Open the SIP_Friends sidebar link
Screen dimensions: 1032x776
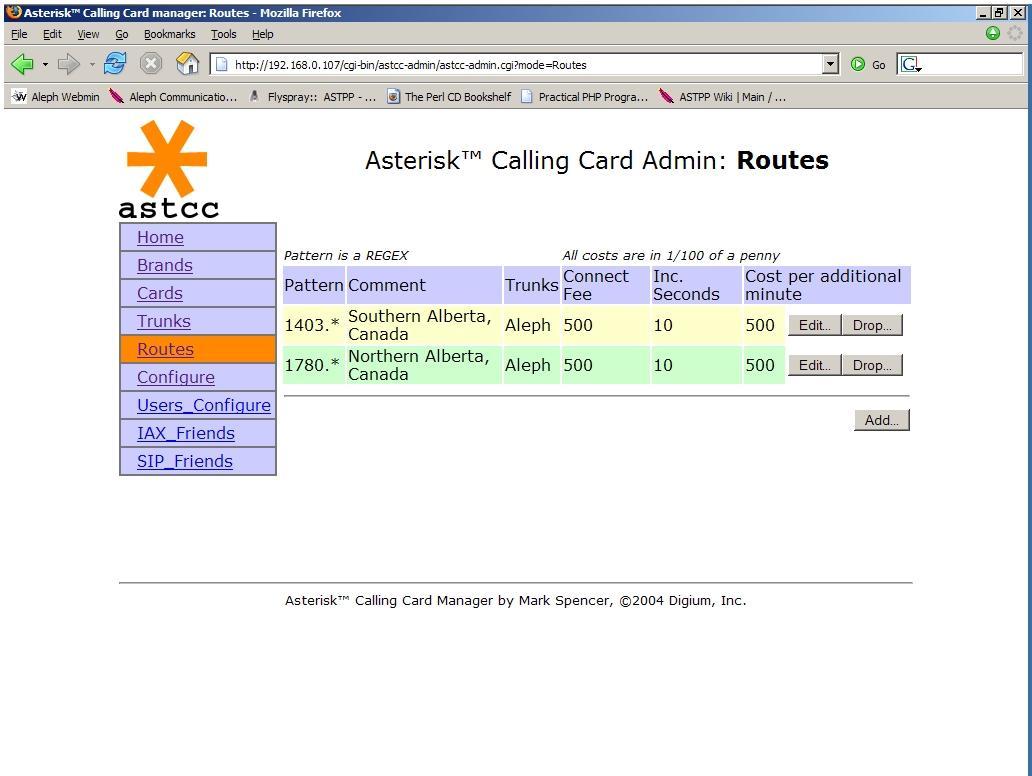tap(185, 461)
